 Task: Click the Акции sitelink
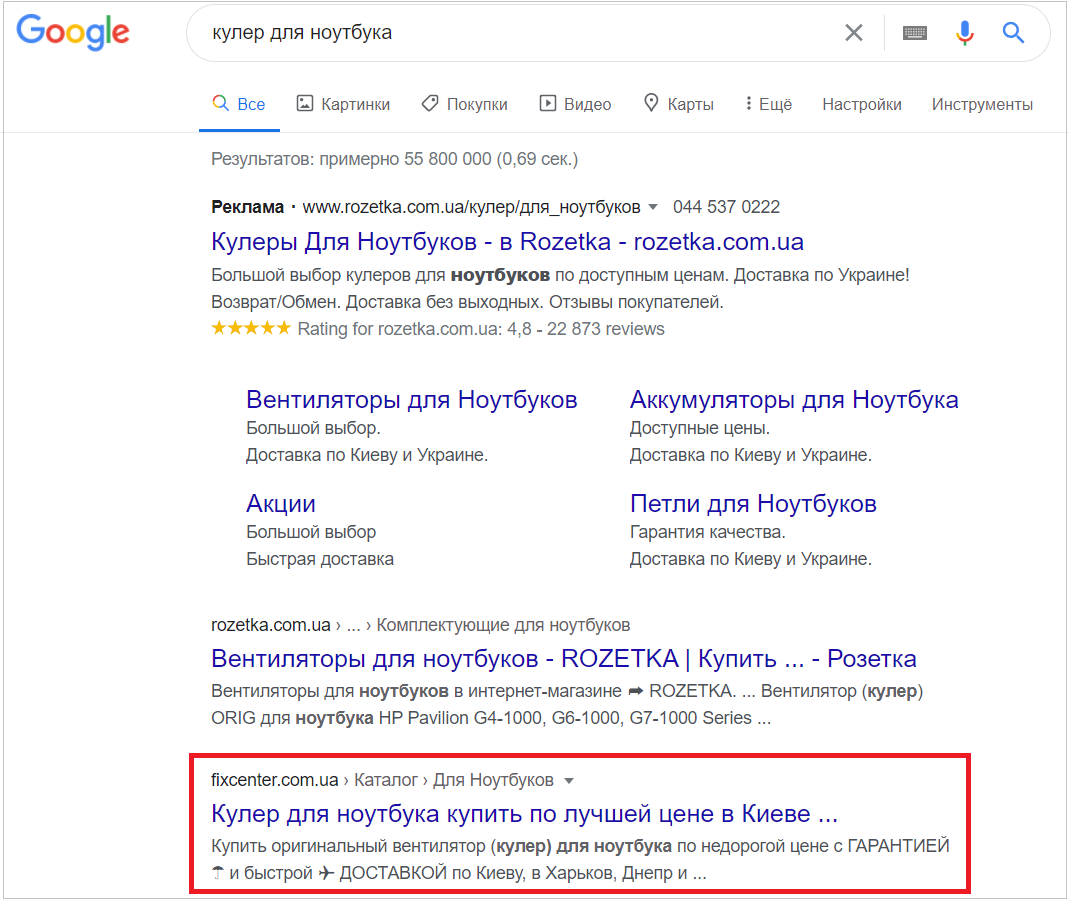point(281,503)
